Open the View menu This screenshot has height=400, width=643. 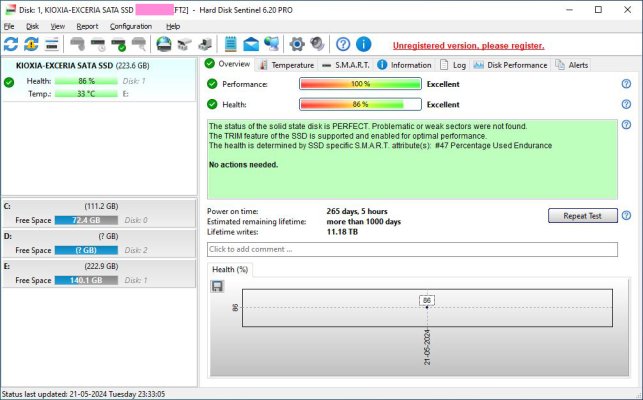point(57,26)
